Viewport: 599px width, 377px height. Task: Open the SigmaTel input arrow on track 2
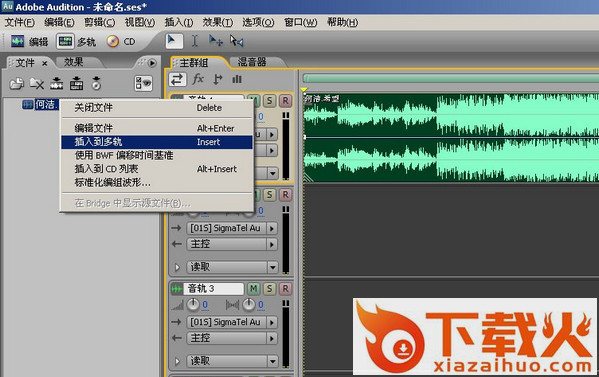tap(272, 228)
